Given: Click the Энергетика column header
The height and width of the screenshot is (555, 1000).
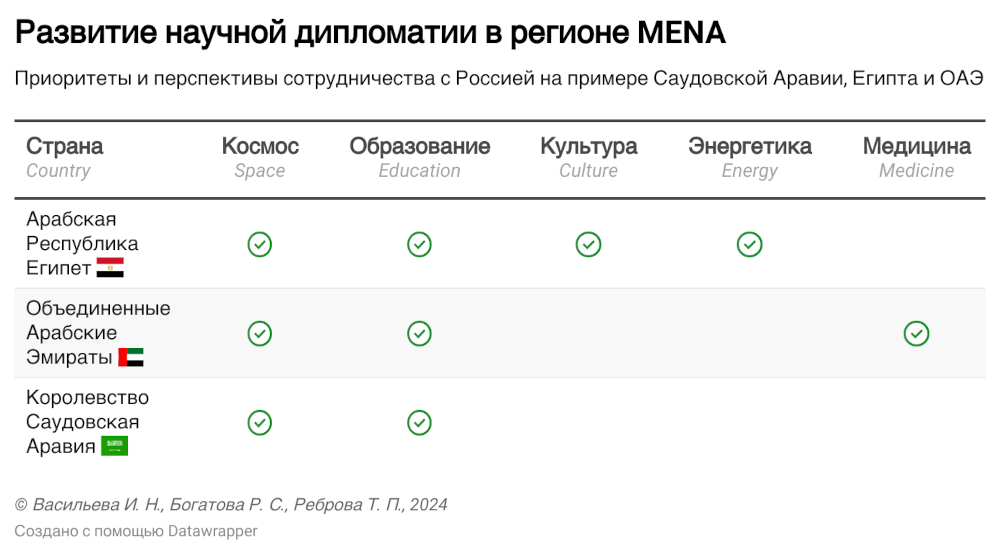Looking at the screenshot, I should click(x=749, y=147).
